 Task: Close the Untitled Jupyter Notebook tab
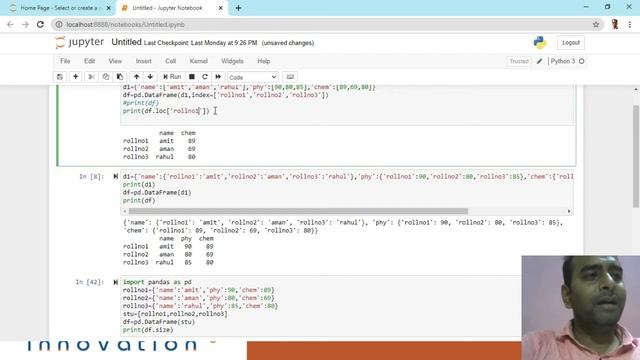[x=220, y=8]
